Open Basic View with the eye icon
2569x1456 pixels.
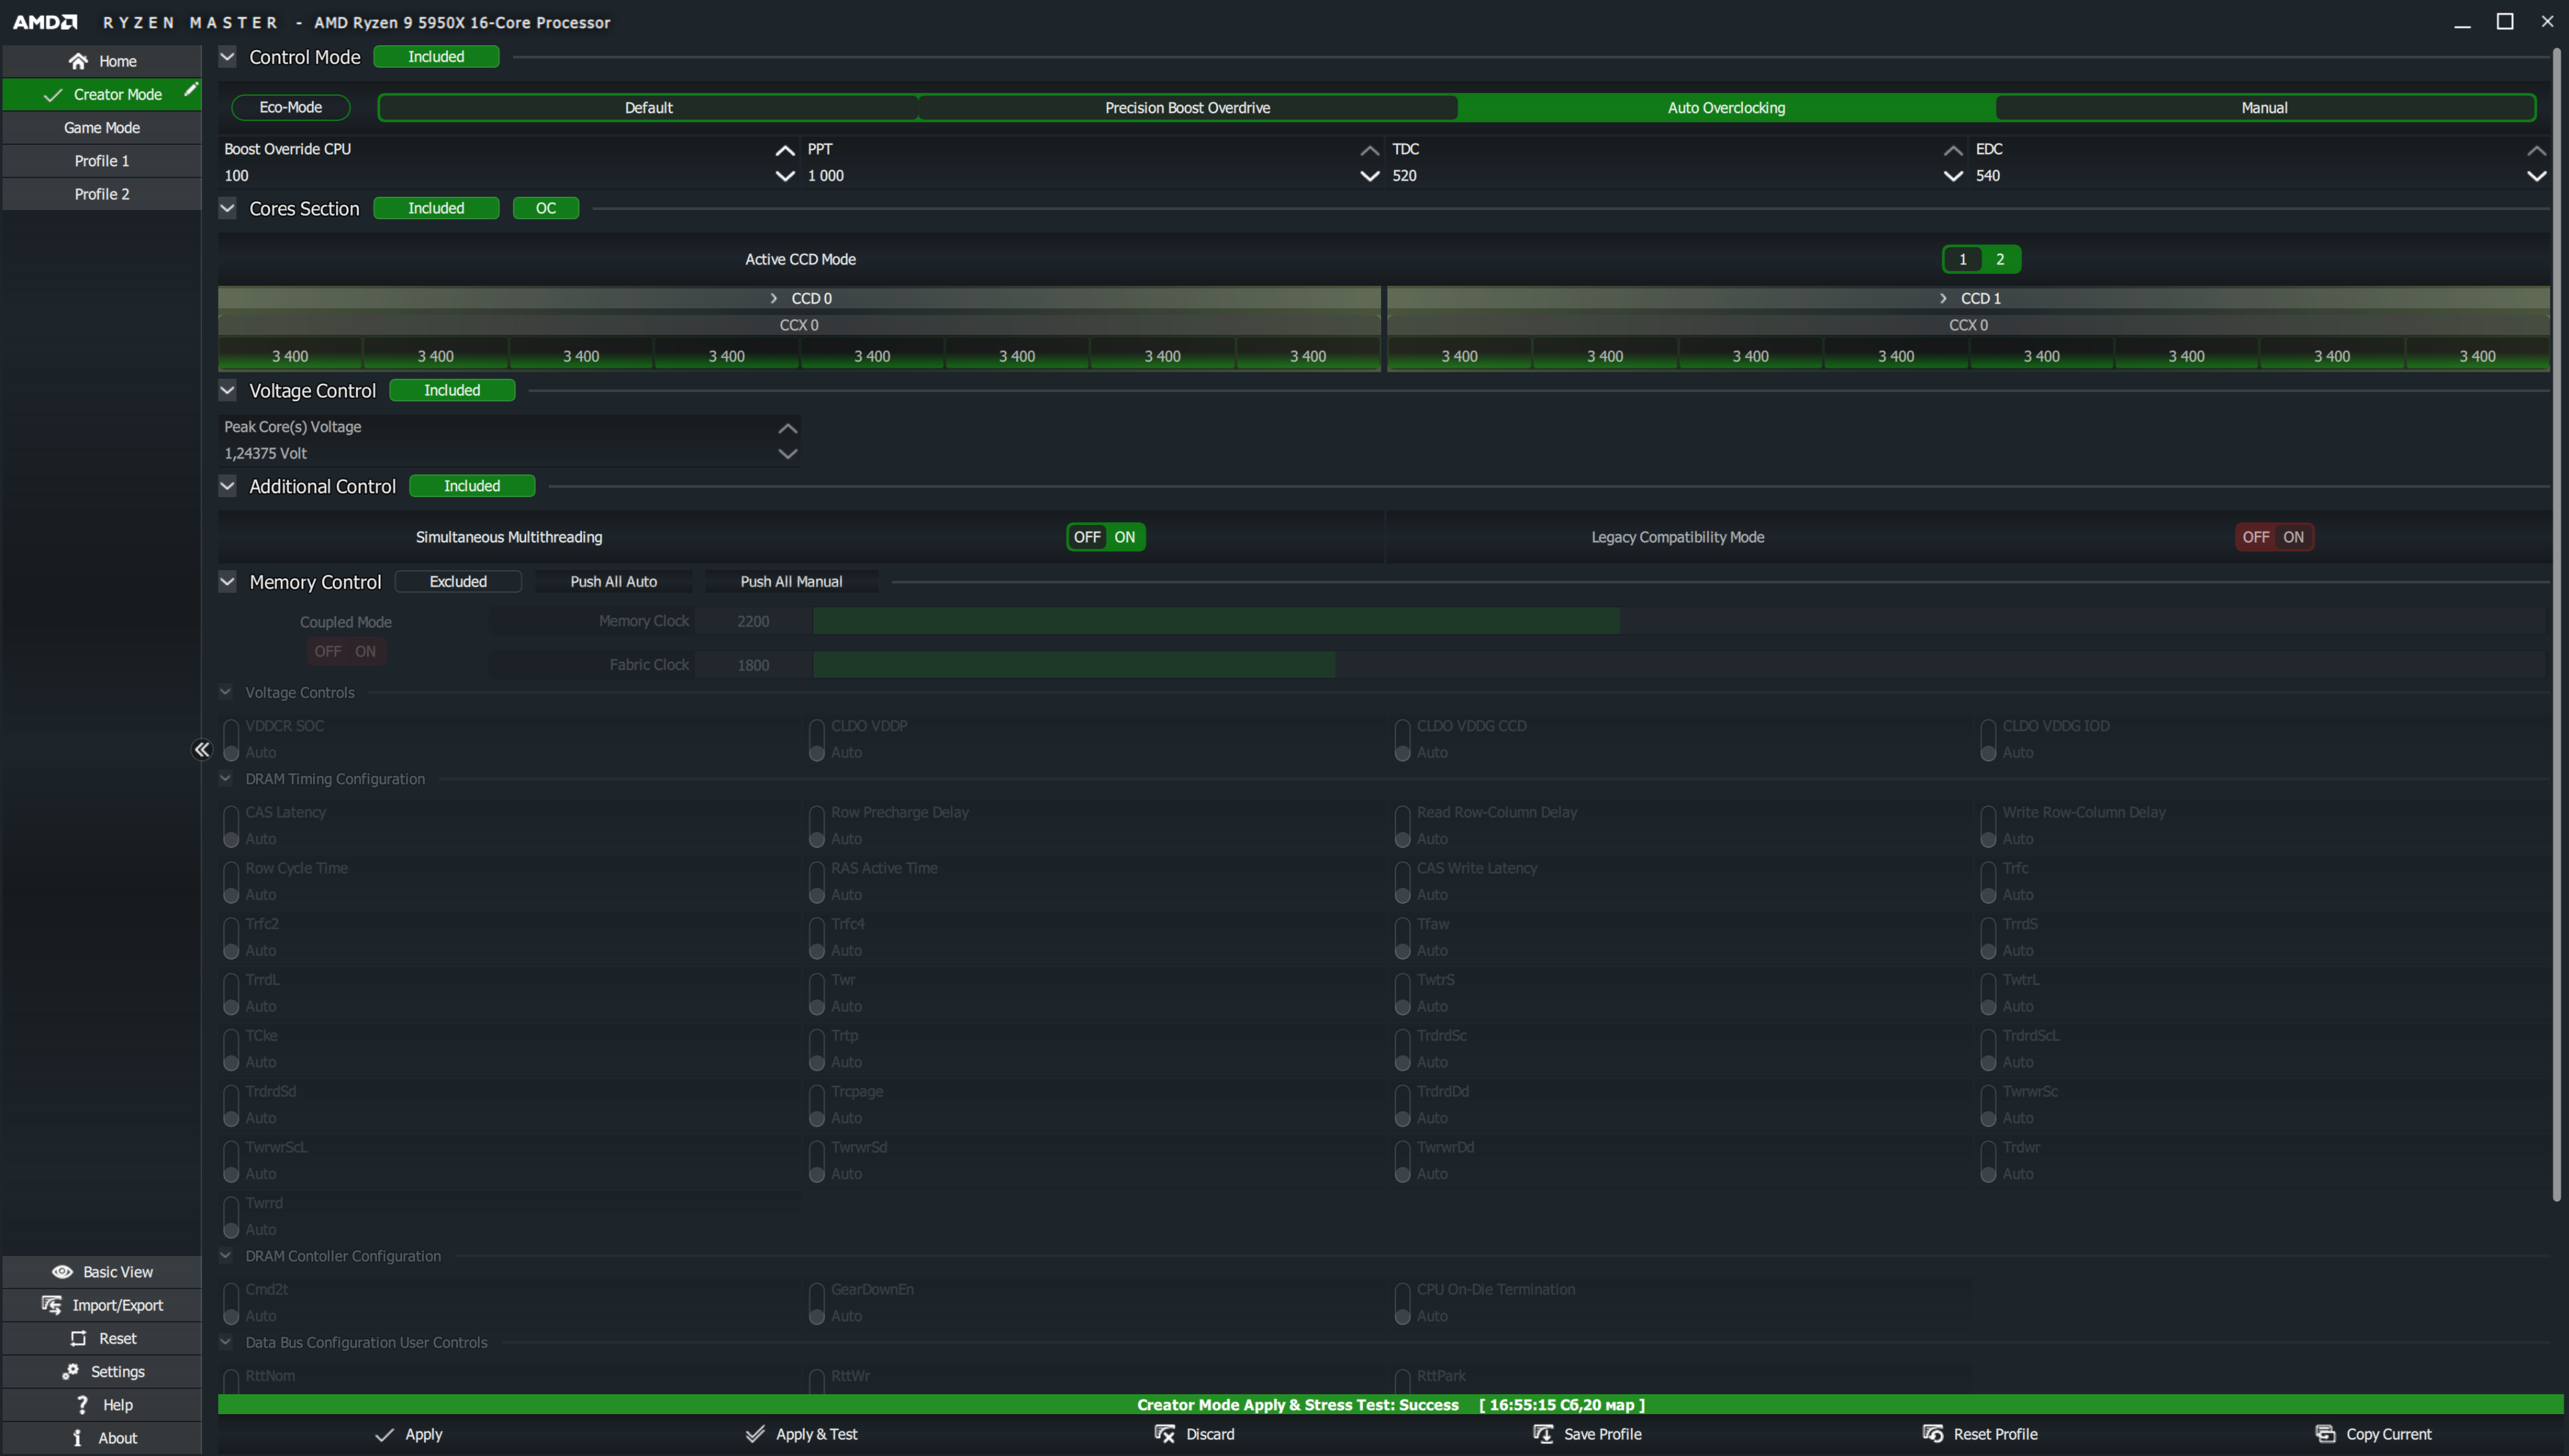click(62, 1272)
